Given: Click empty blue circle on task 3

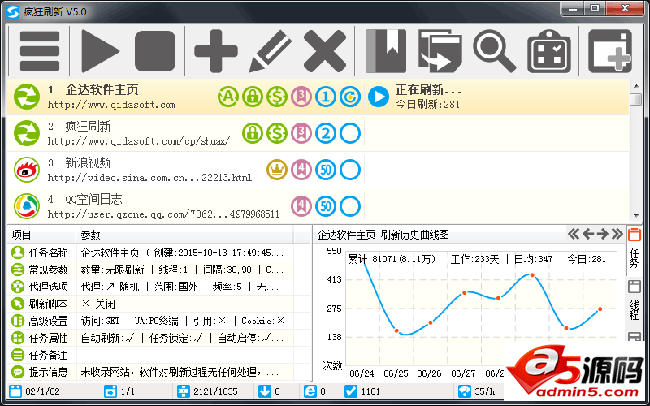Looking at the screenshot, I should coord(350,170).
